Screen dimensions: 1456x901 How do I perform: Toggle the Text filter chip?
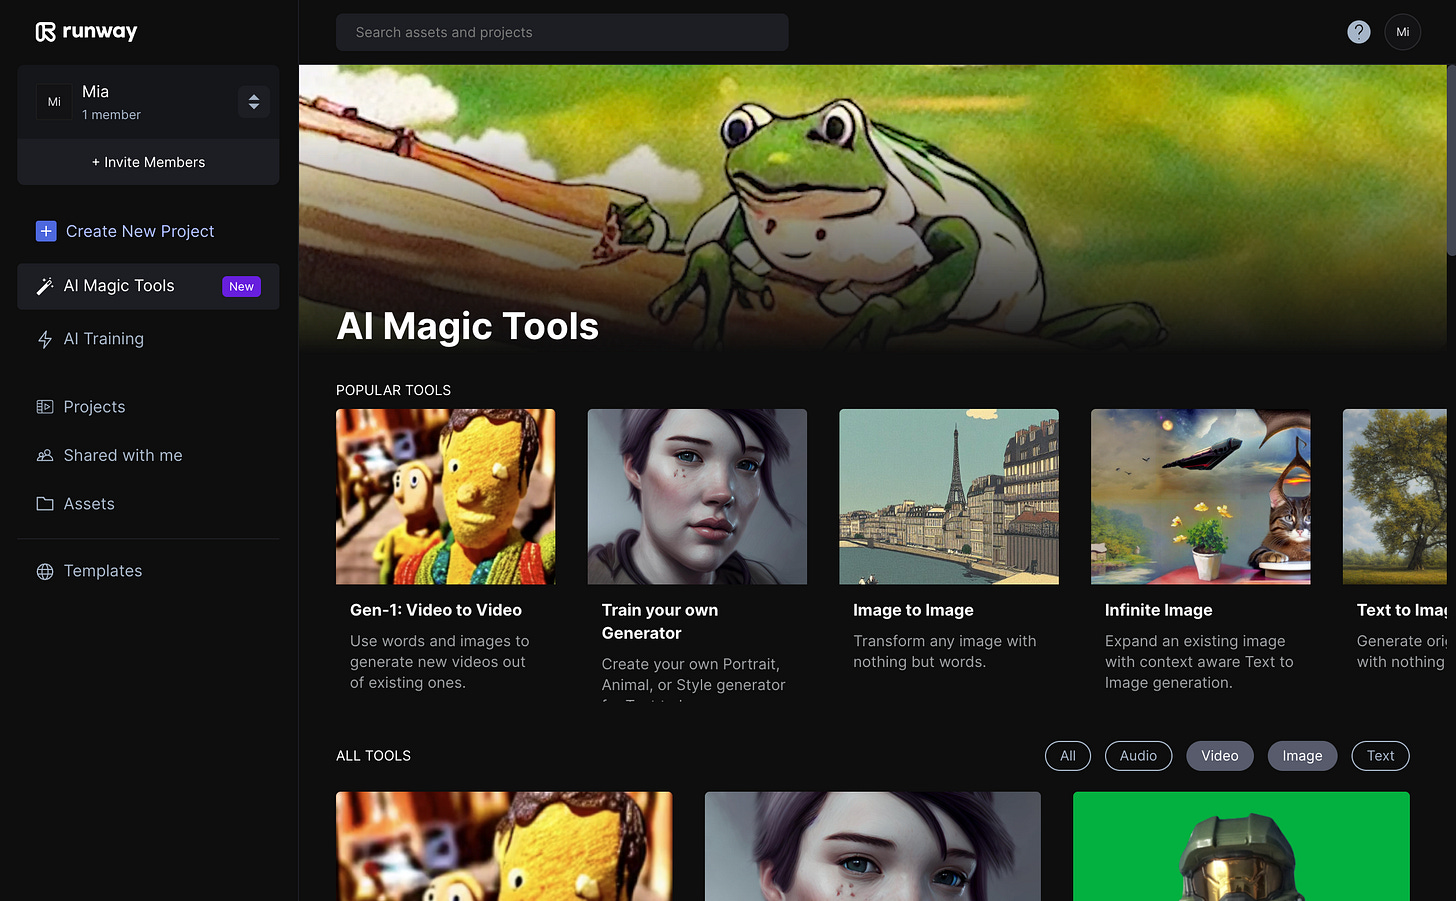(1380, 756)
